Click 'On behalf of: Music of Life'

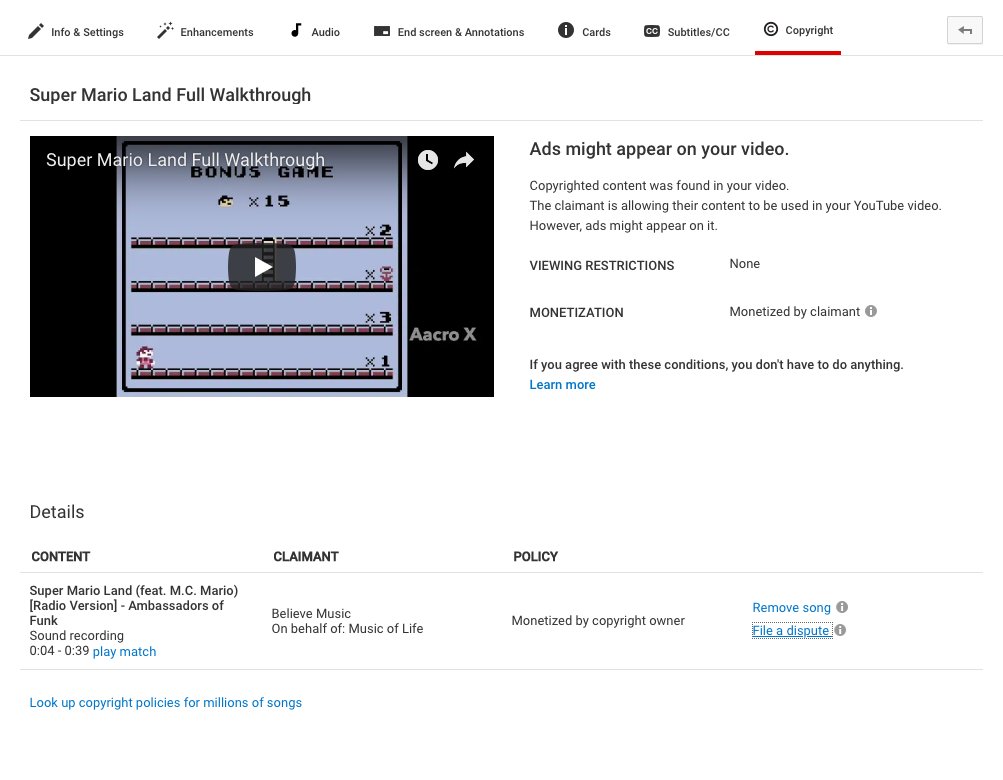347,629
